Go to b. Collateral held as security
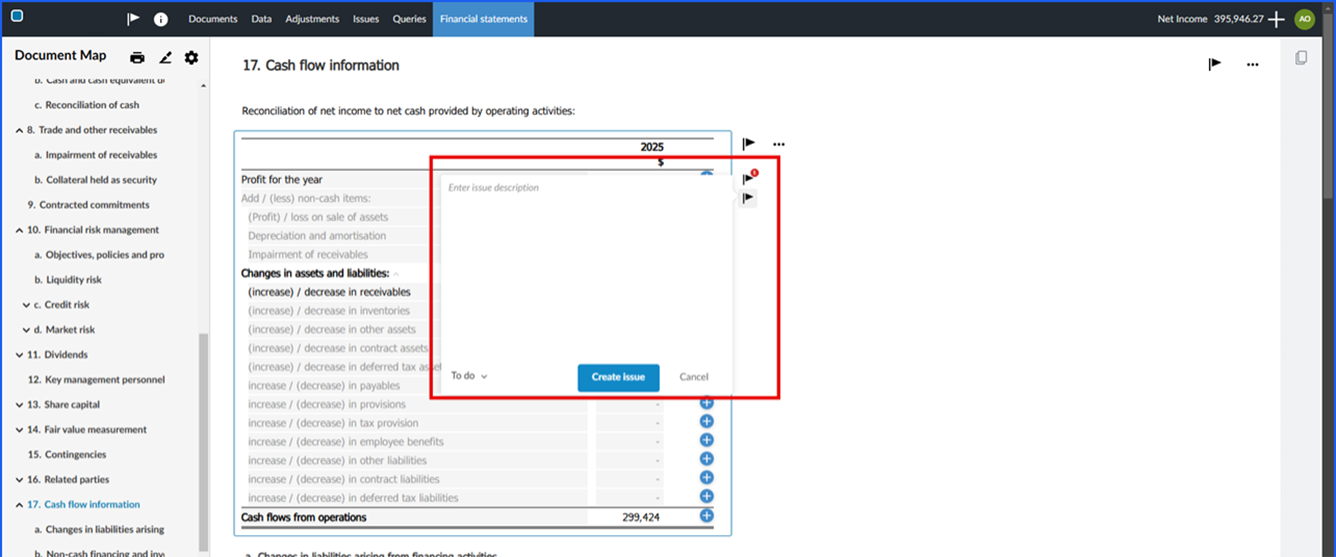 coord(96,180)
